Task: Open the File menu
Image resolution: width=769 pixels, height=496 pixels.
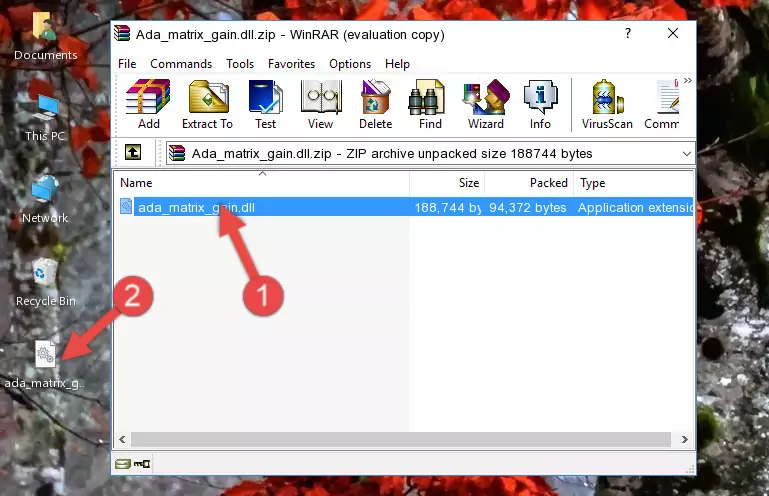Action: [127, 64]
